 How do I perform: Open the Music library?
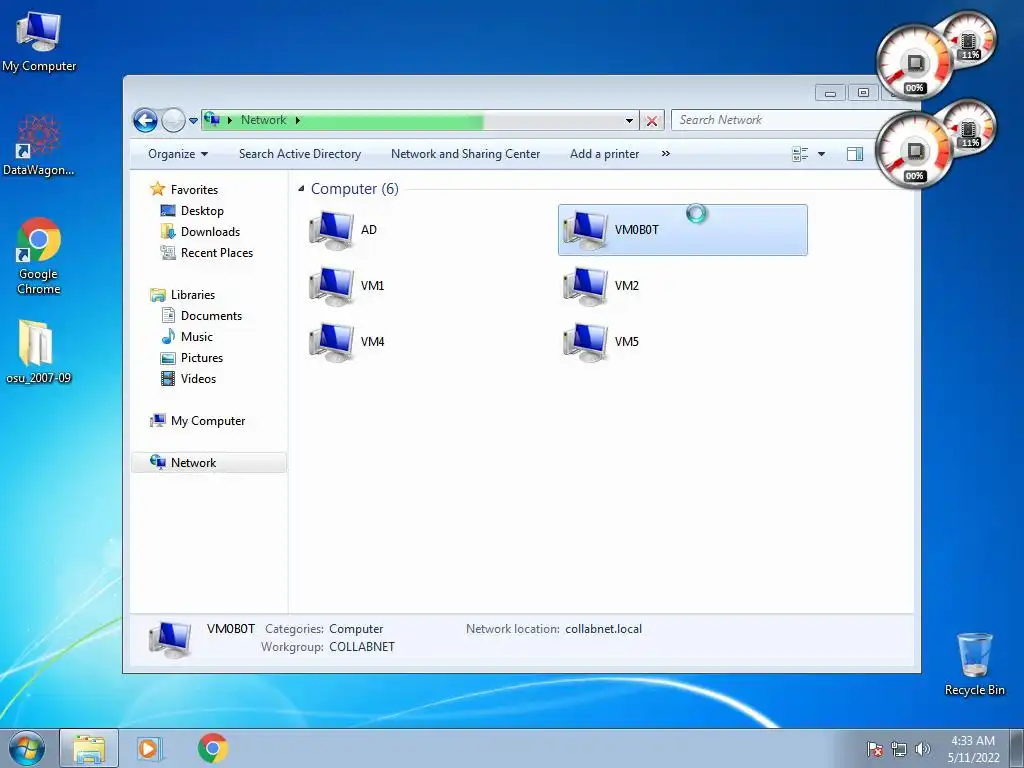(197, 337)
